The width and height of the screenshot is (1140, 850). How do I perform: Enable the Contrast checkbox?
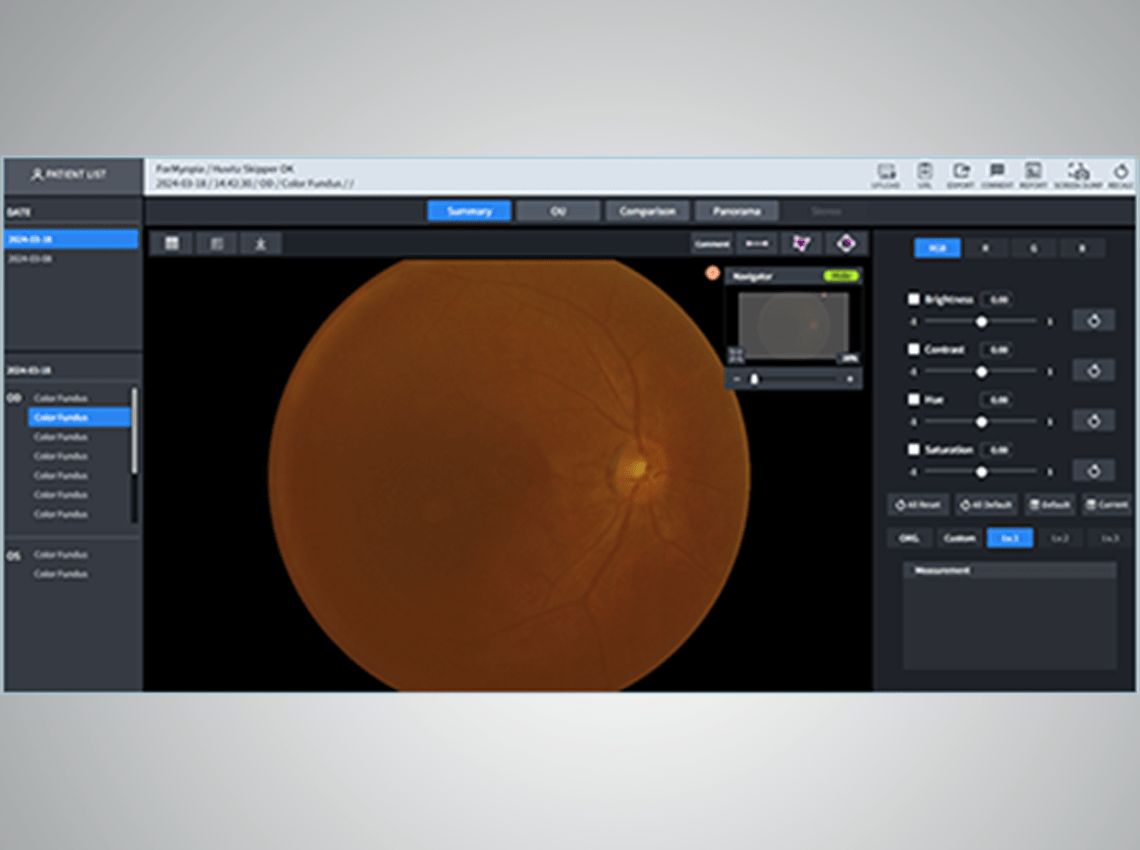click(914, 349)
